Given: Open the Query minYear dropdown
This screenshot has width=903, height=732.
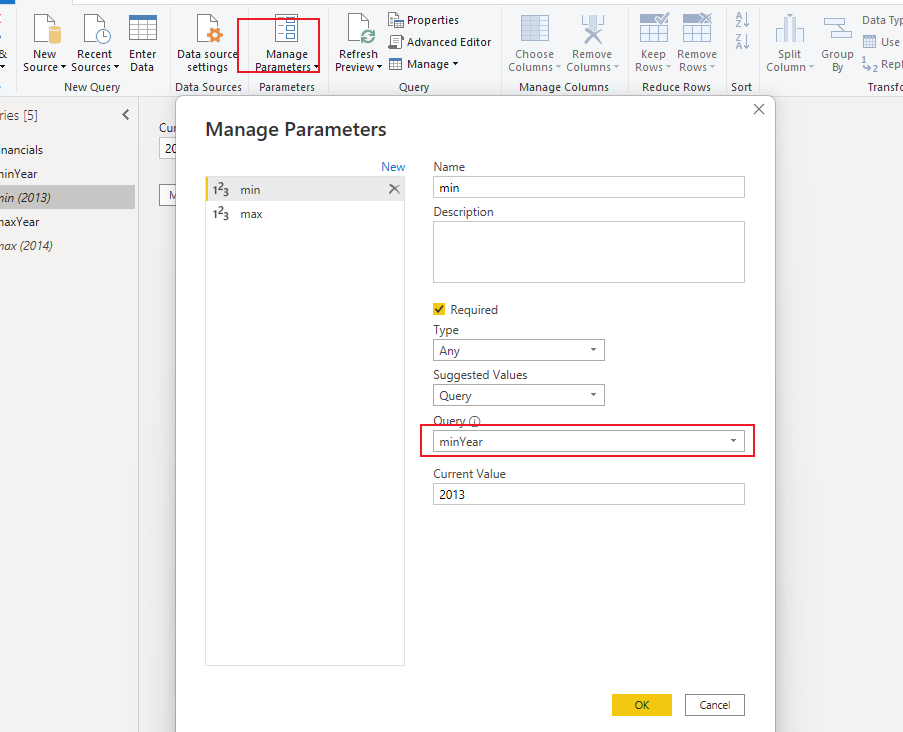Looking at the screenshot, I should (589, 441).
